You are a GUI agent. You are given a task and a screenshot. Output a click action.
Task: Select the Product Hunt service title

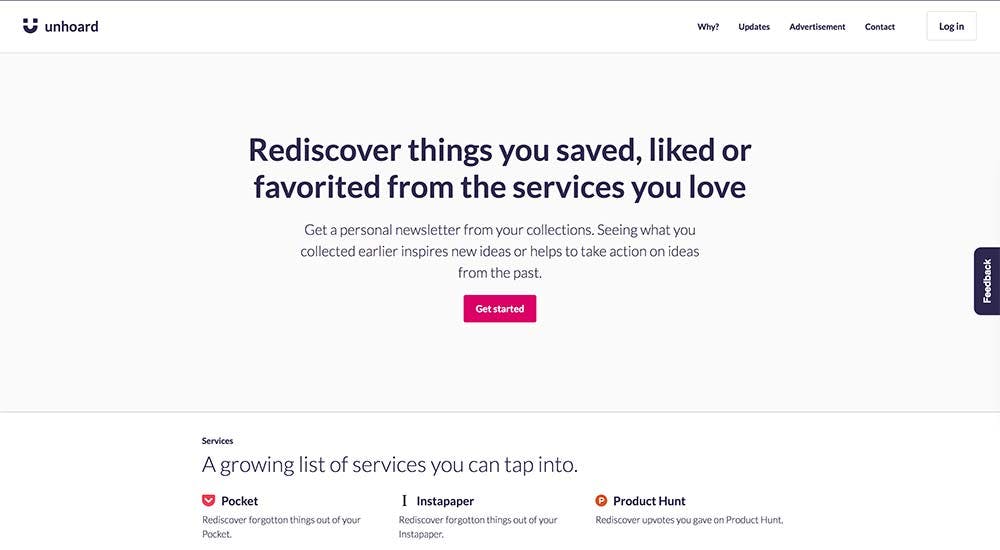(x=649, y=501)
